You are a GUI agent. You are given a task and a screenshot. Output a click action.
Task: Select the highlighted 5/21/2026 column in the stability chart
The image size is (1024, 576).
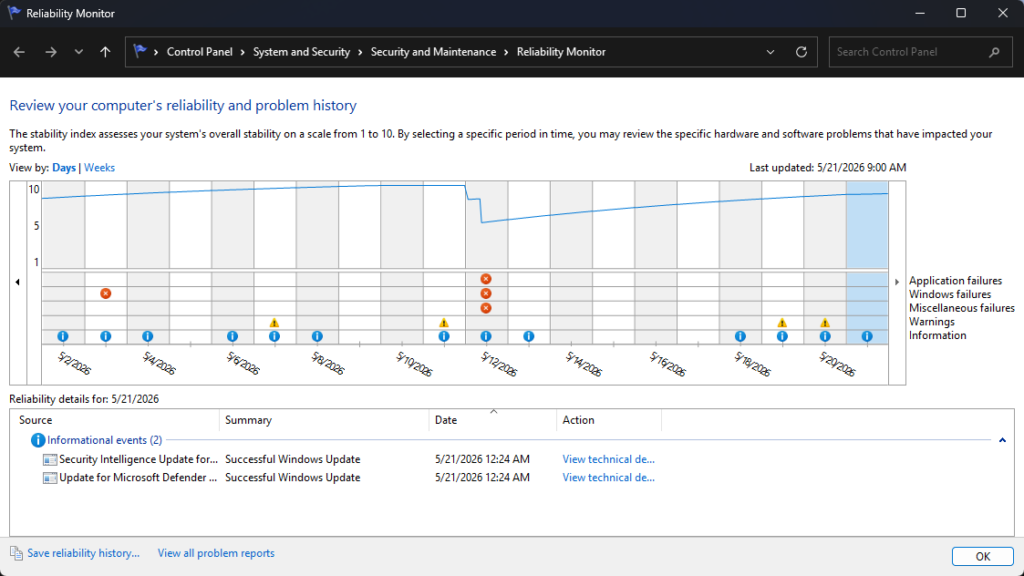867,225
